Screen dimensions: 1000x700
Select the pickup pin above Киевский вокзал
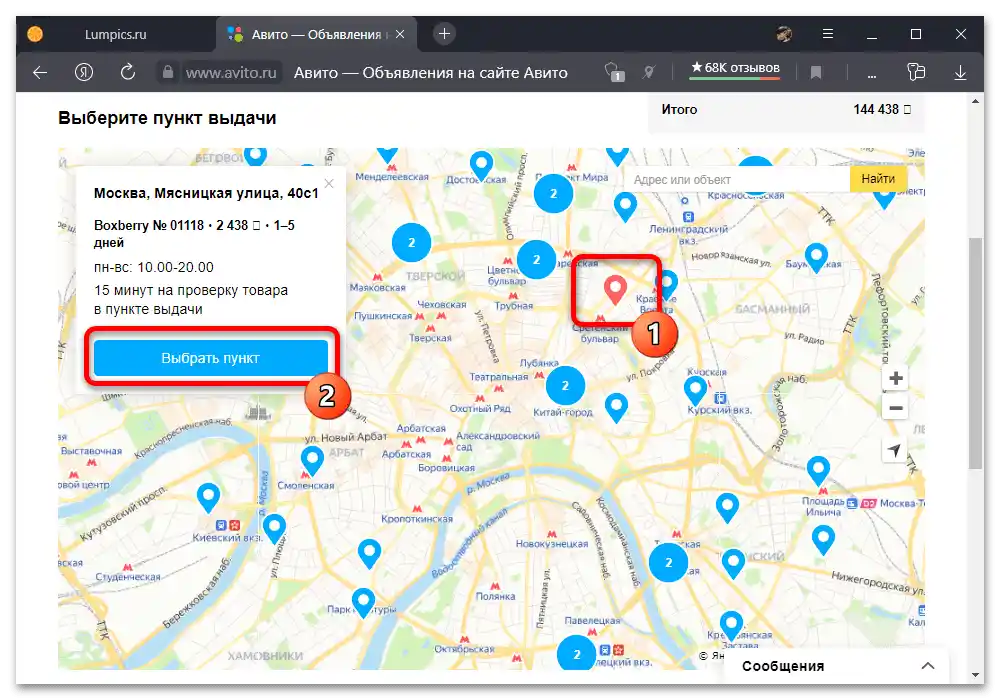pos(208,497)
